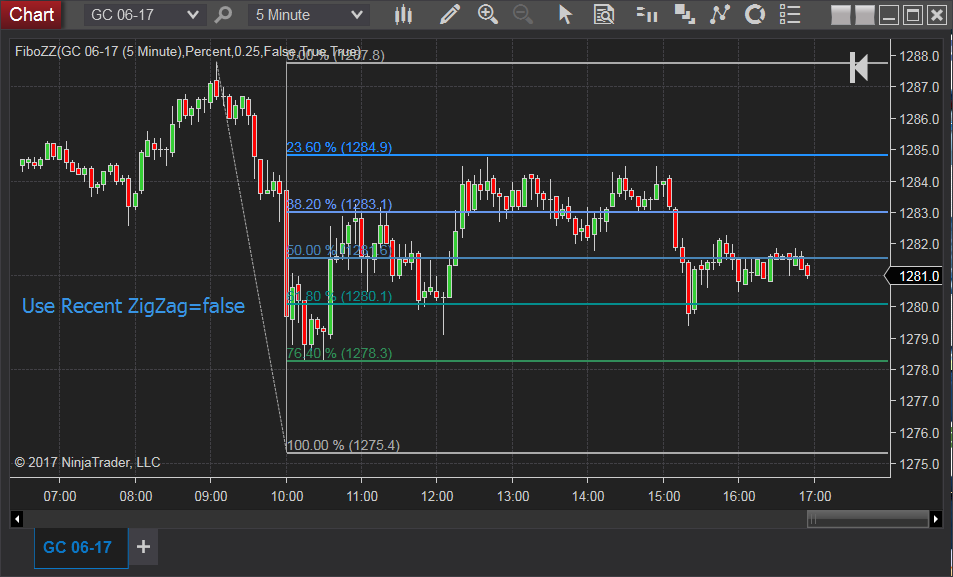Open the drawing tools pencil menu

[449, 15]
